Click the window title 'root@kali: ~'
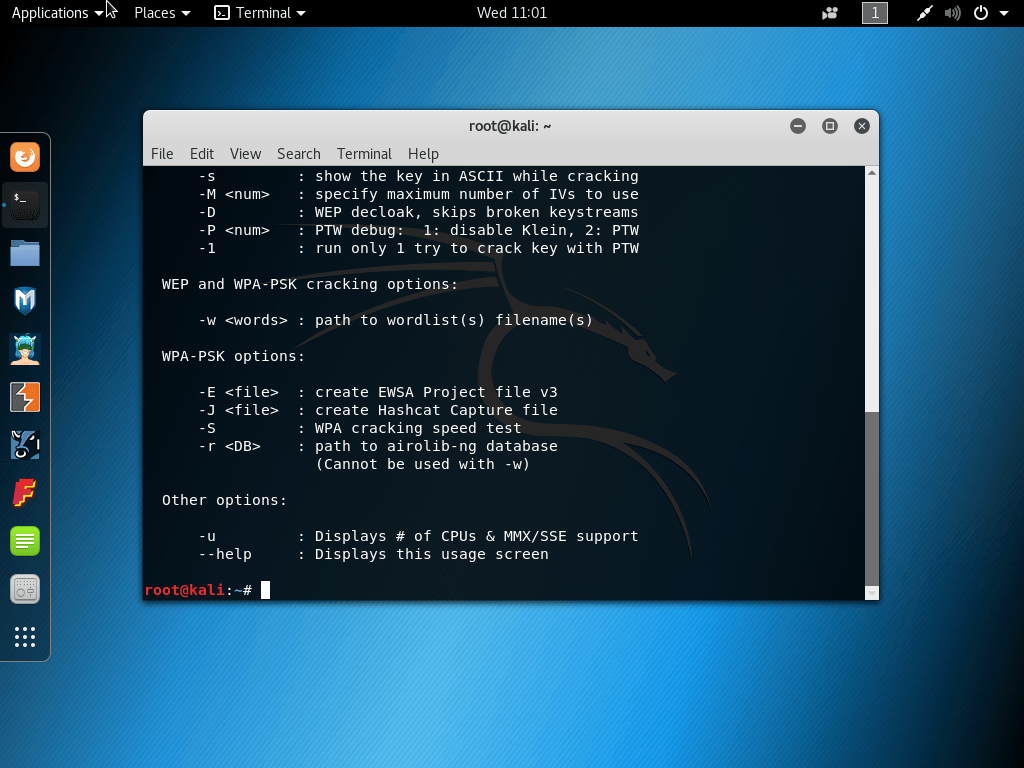 pos(510,126)
